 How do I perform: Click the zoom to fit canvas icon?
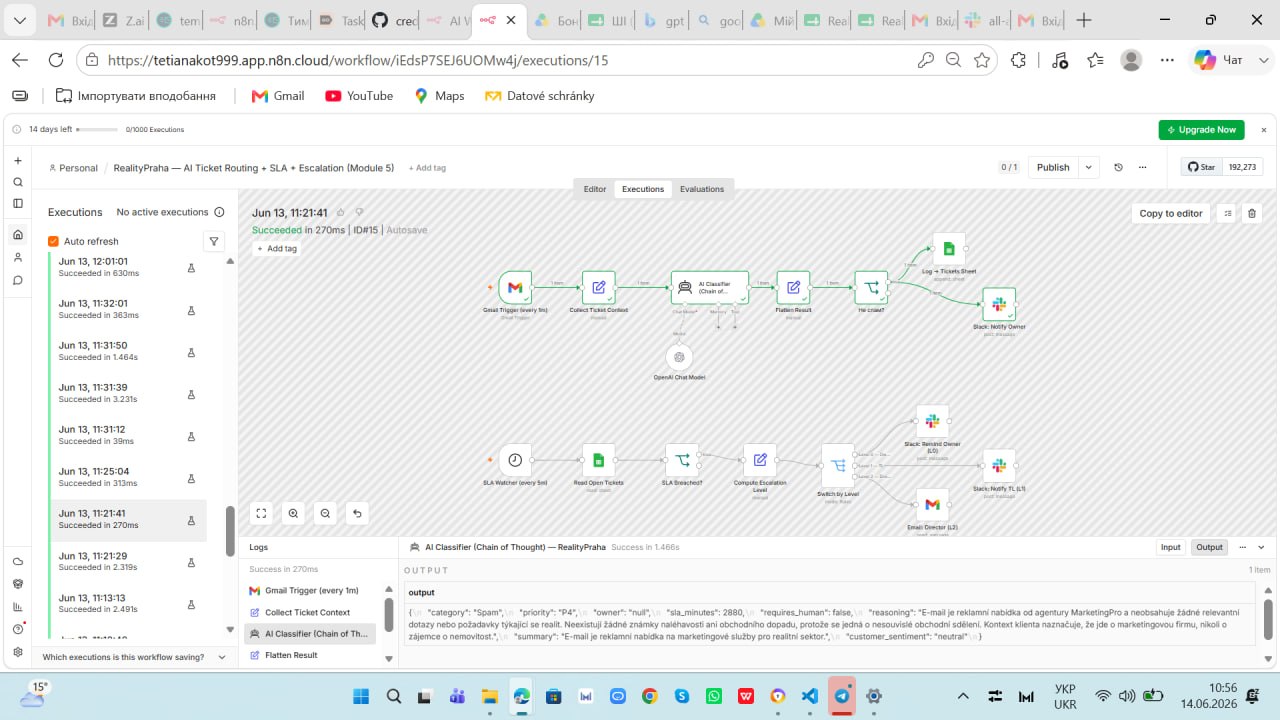tap(262, 513)
